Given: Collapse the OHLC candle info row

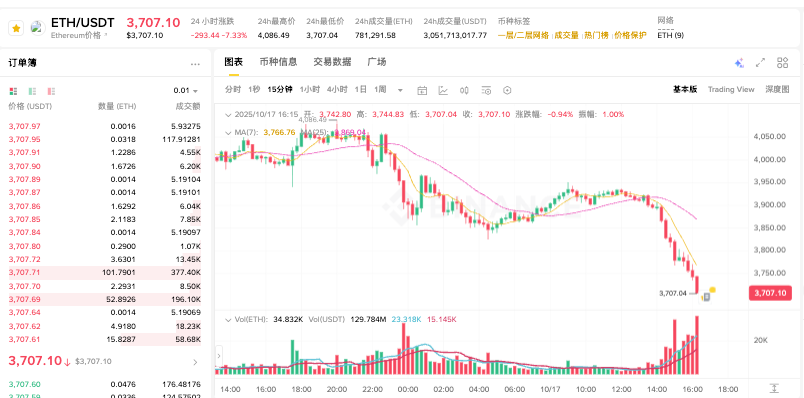Looking at the screenshot, I should [228, 114].
